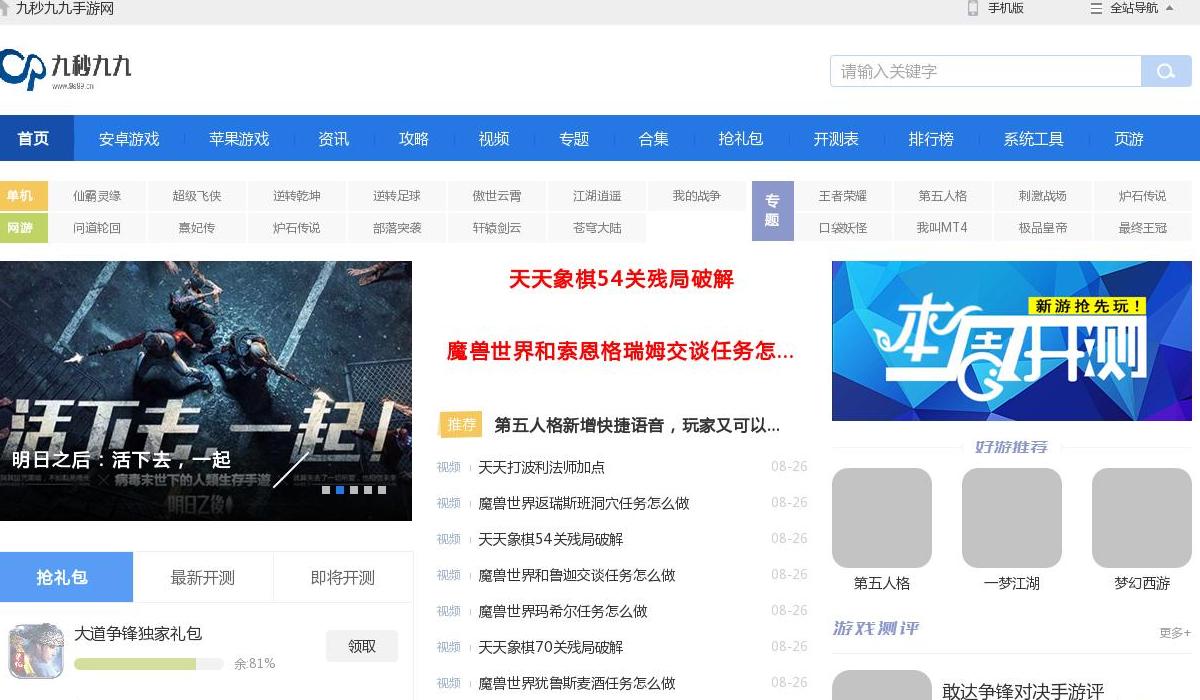1200x700 pixels.
Task: Open the 系统工具 nav item
Action: [1034, 139]
